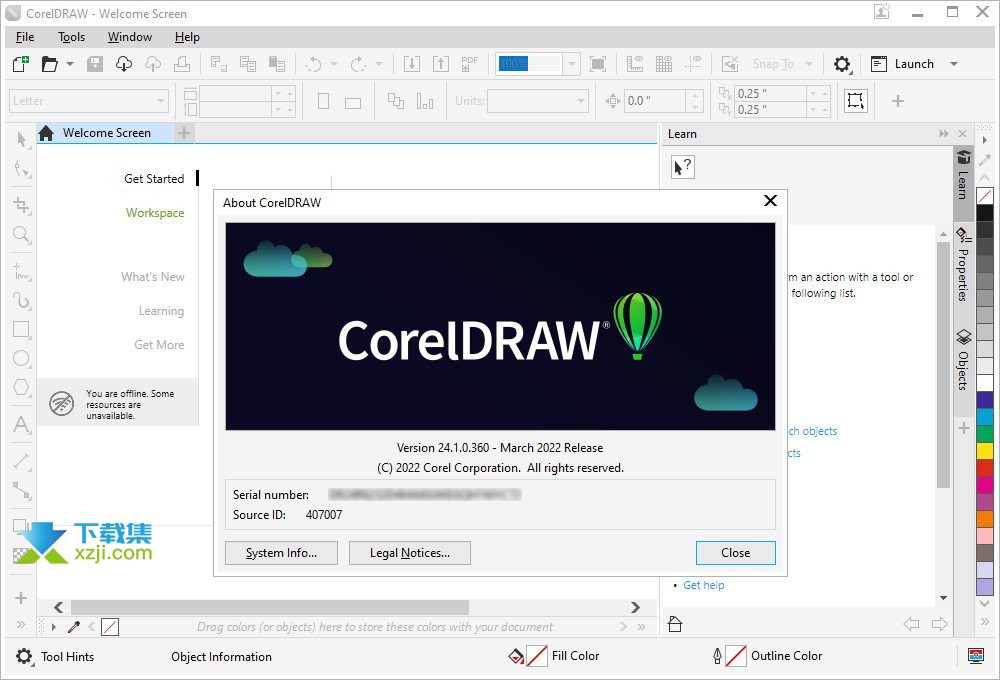Click the yellow swatch in color palette

point(985,450)
